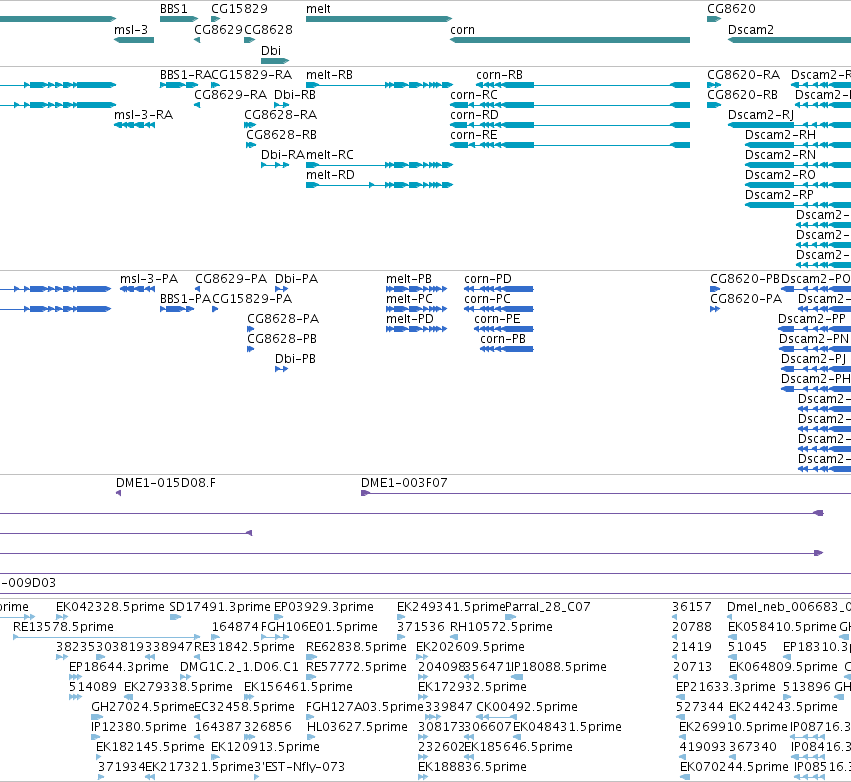
Task: Click protein msl-3-PA
Action: tap(137, 289)
